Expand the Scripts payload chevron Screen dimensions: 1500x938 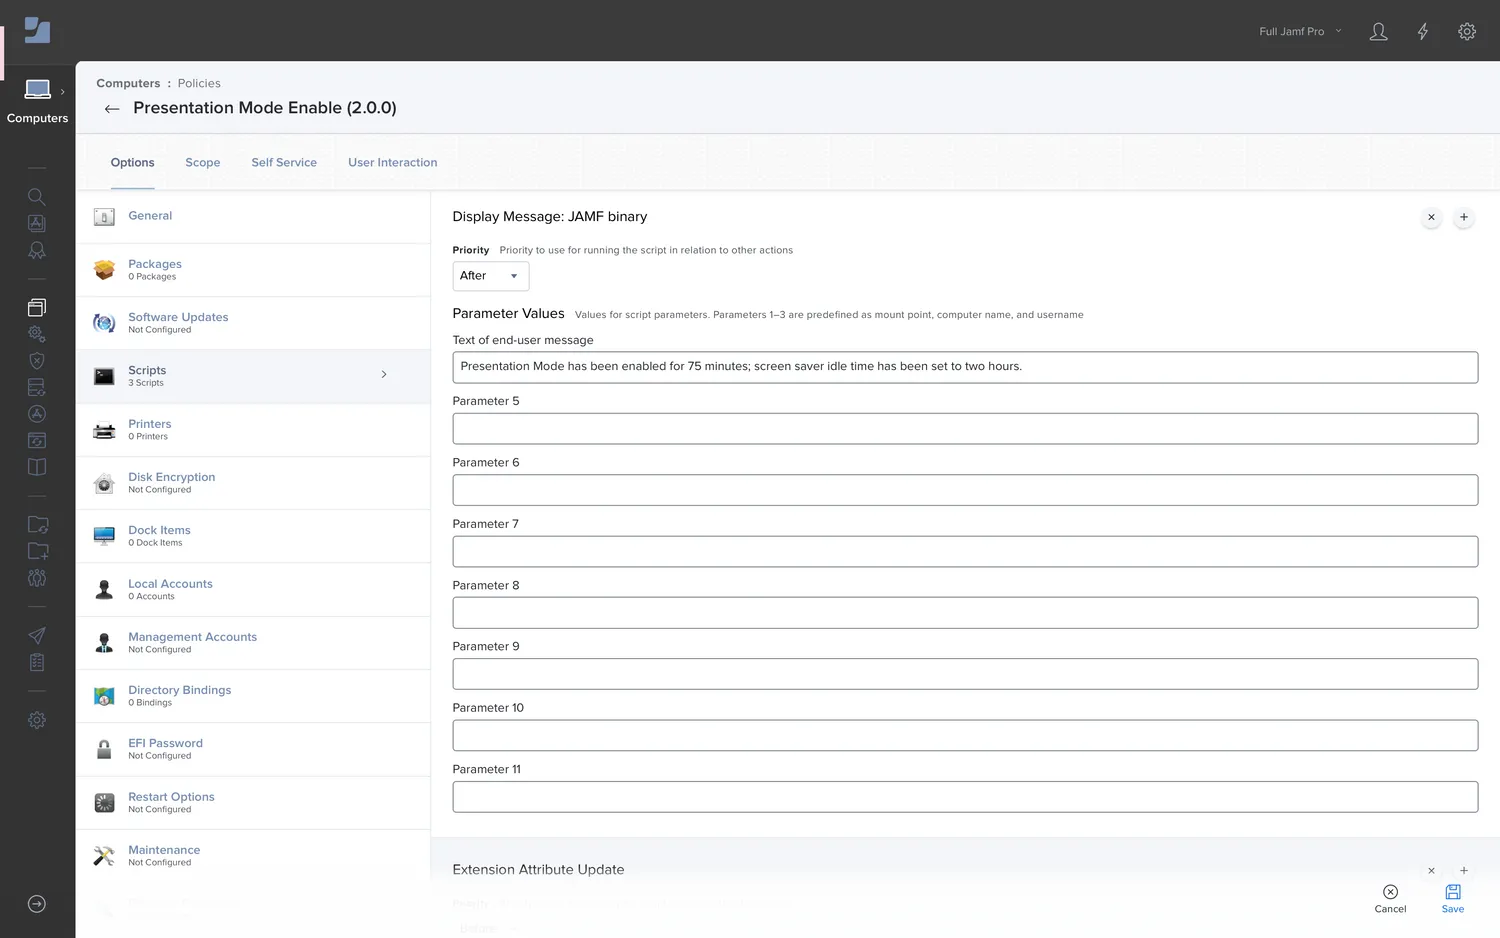point(384,374)
